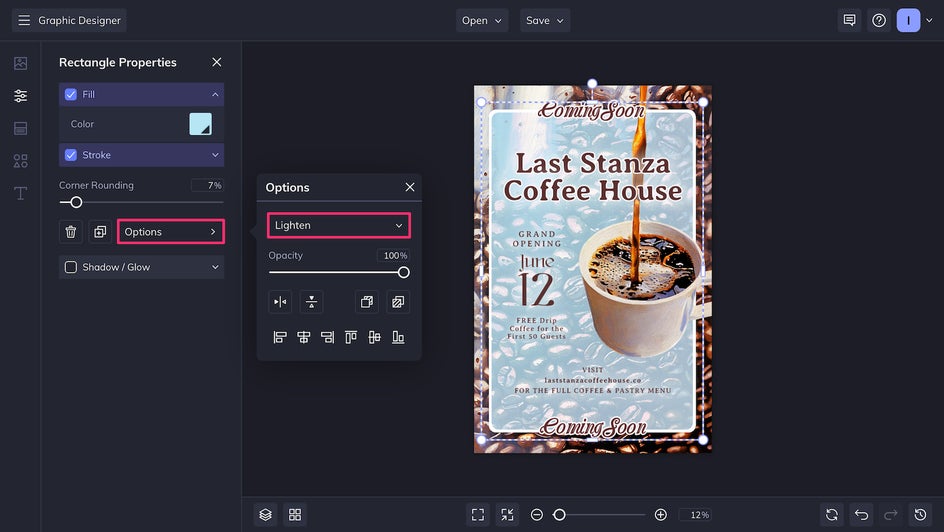Open the Customize sliders sidebar tab
The width and height of the screenshot is (944, 532).
click(x=20, y=96)
